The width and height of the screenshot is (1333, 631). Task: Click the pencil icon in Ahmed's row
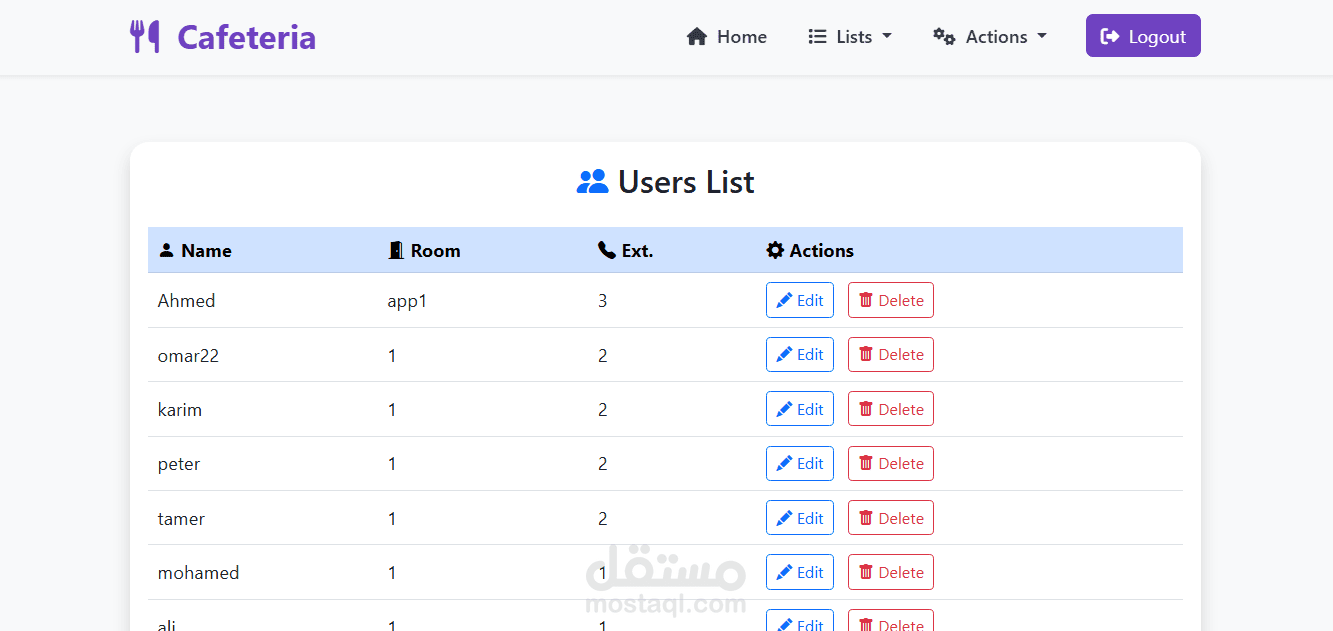click(x=784, y=300)
